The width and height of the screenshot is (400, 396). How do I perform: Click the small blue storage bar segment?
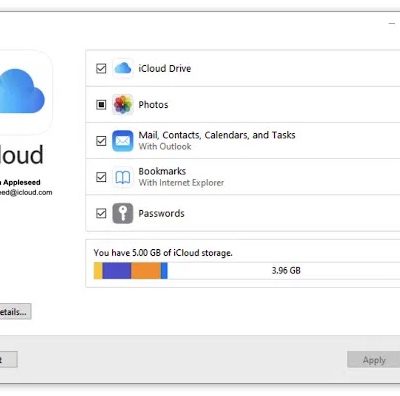[164, 271]
